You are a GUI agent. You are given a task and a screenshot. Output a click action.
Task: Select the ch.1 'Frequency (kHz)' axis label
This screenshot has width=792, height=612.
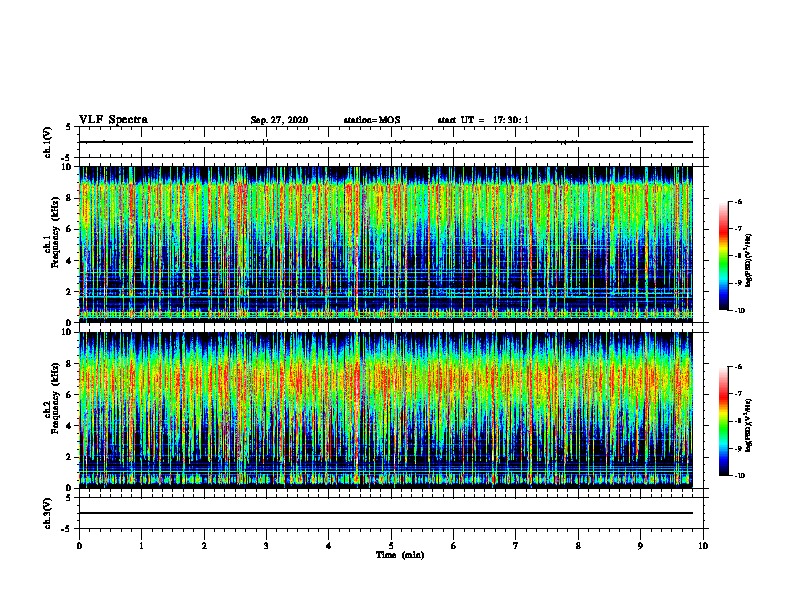point(55,232)
